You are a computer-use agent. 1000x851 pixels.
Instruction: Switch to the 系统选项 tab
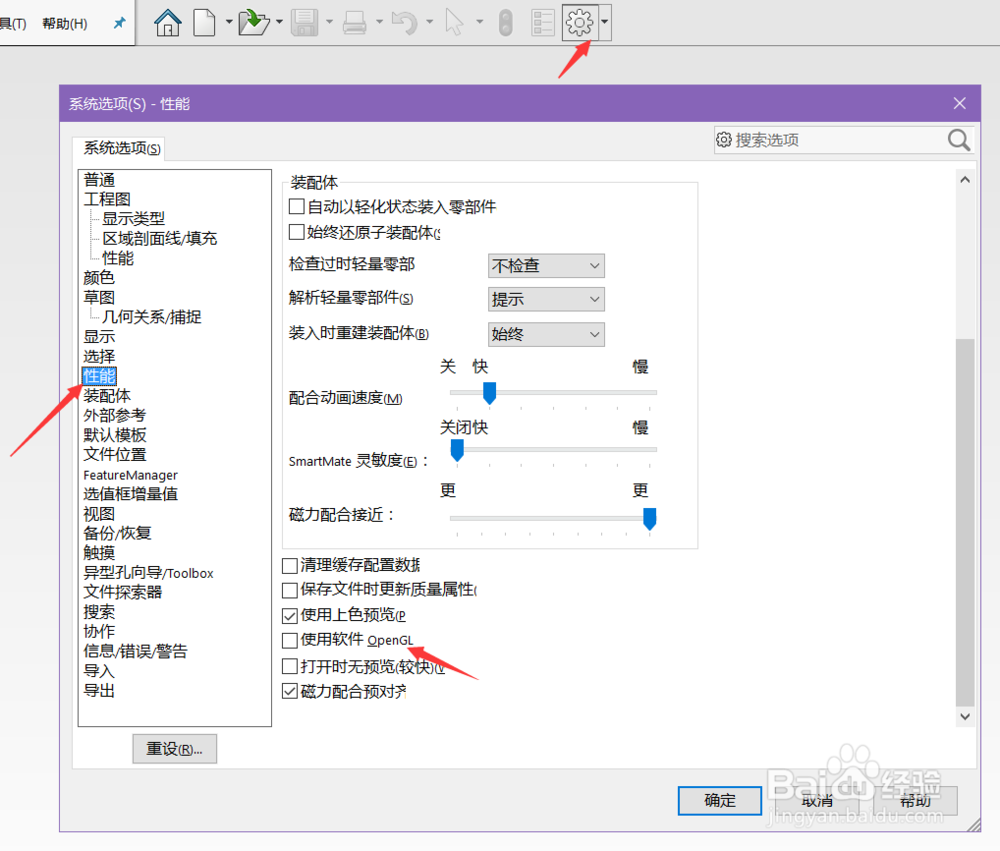point(118,148)
